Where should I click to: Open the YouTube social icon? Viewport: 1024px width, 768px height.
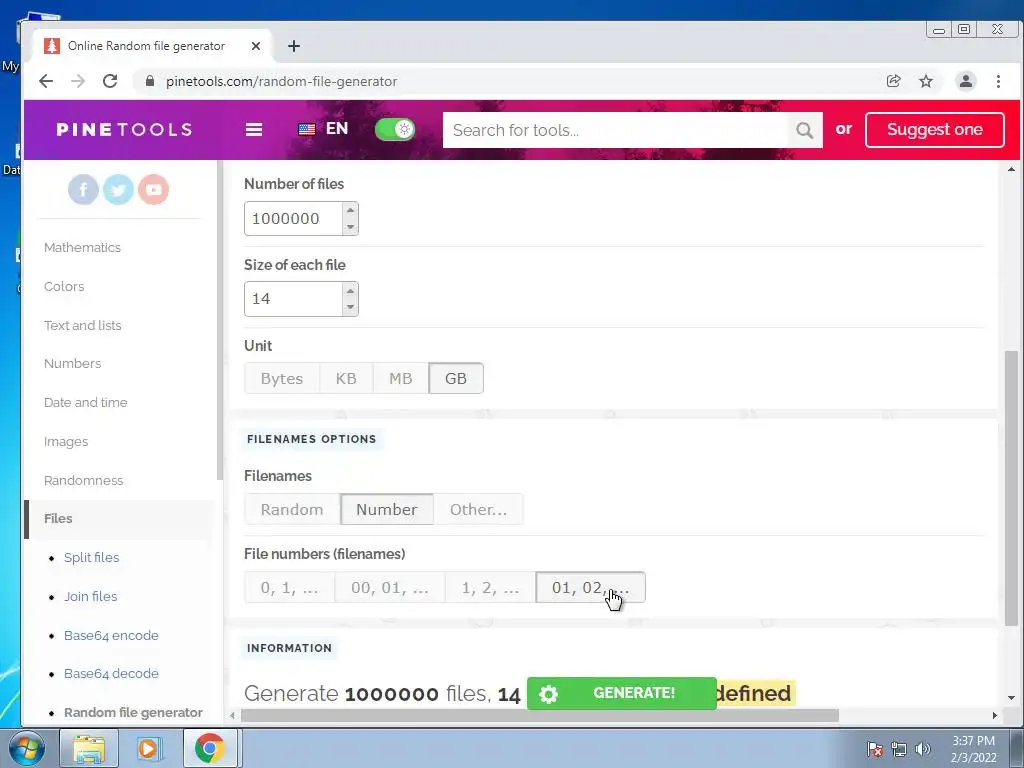[153, 190]
